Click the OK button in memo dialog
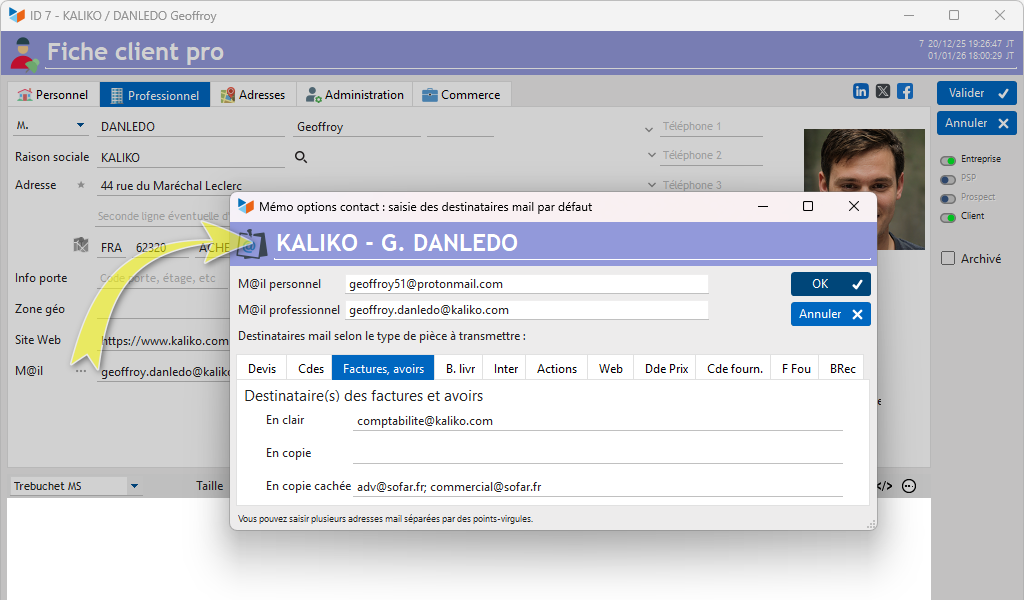1024x600 pixels. coord(830,284)
